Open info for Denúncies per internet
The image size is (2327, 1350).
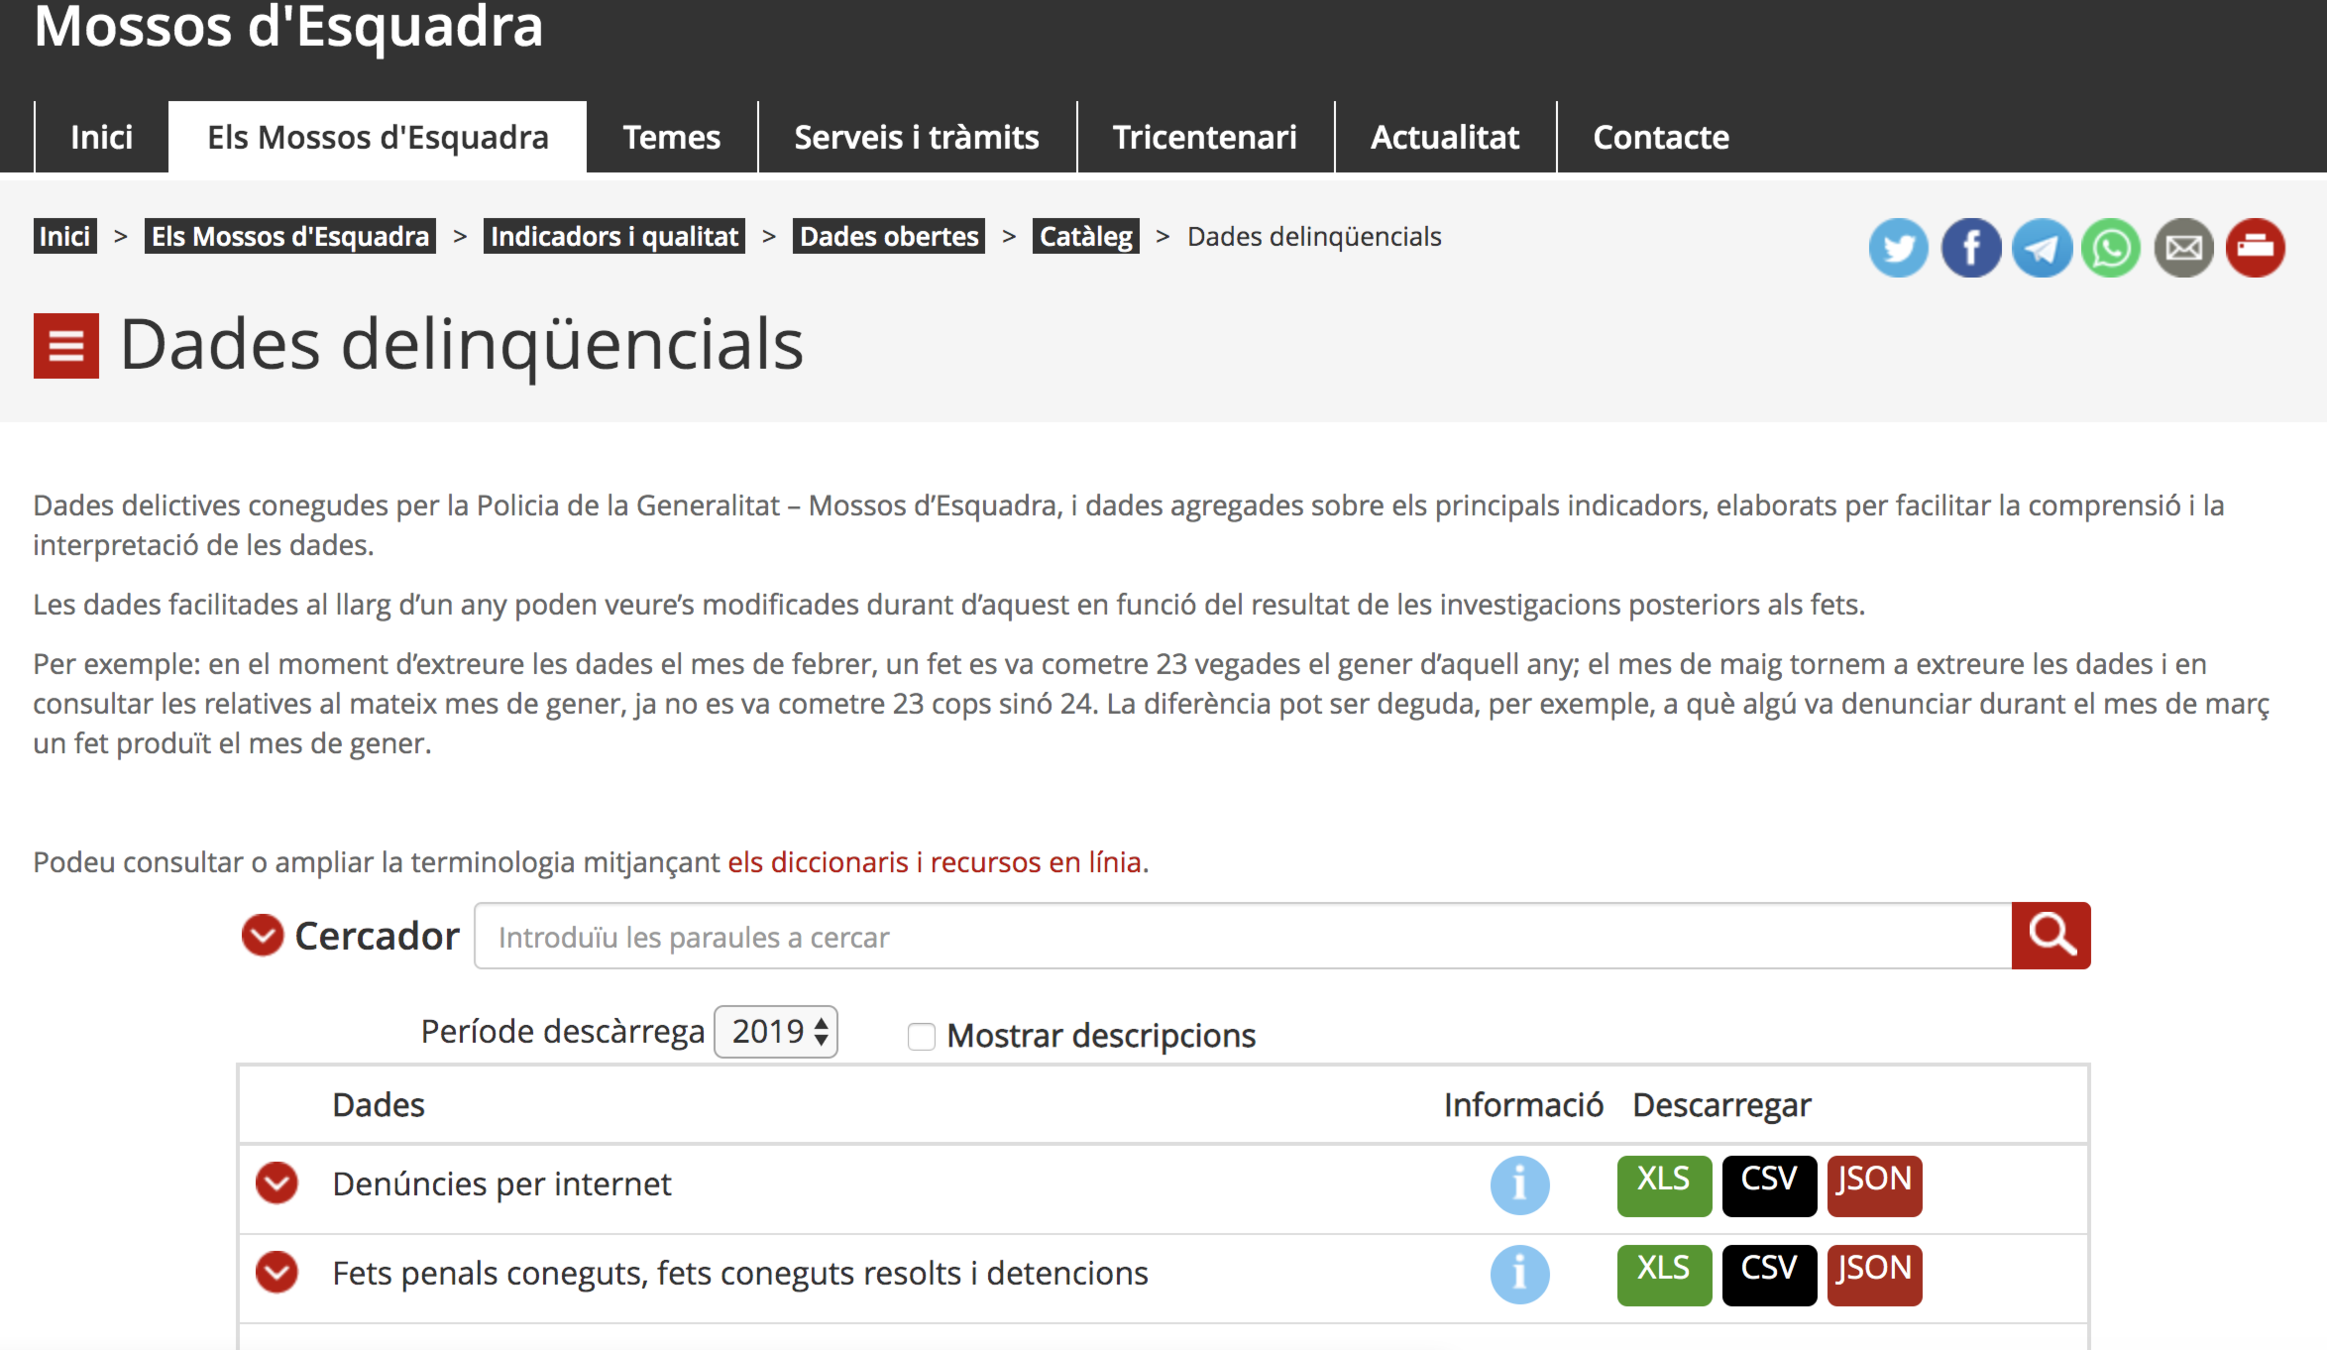[x=1519, y=1185]
